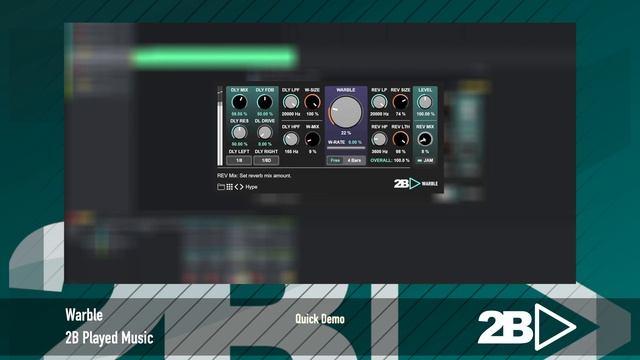Click the green clip in the DAW timeline
640x360 pixels.
214,58
